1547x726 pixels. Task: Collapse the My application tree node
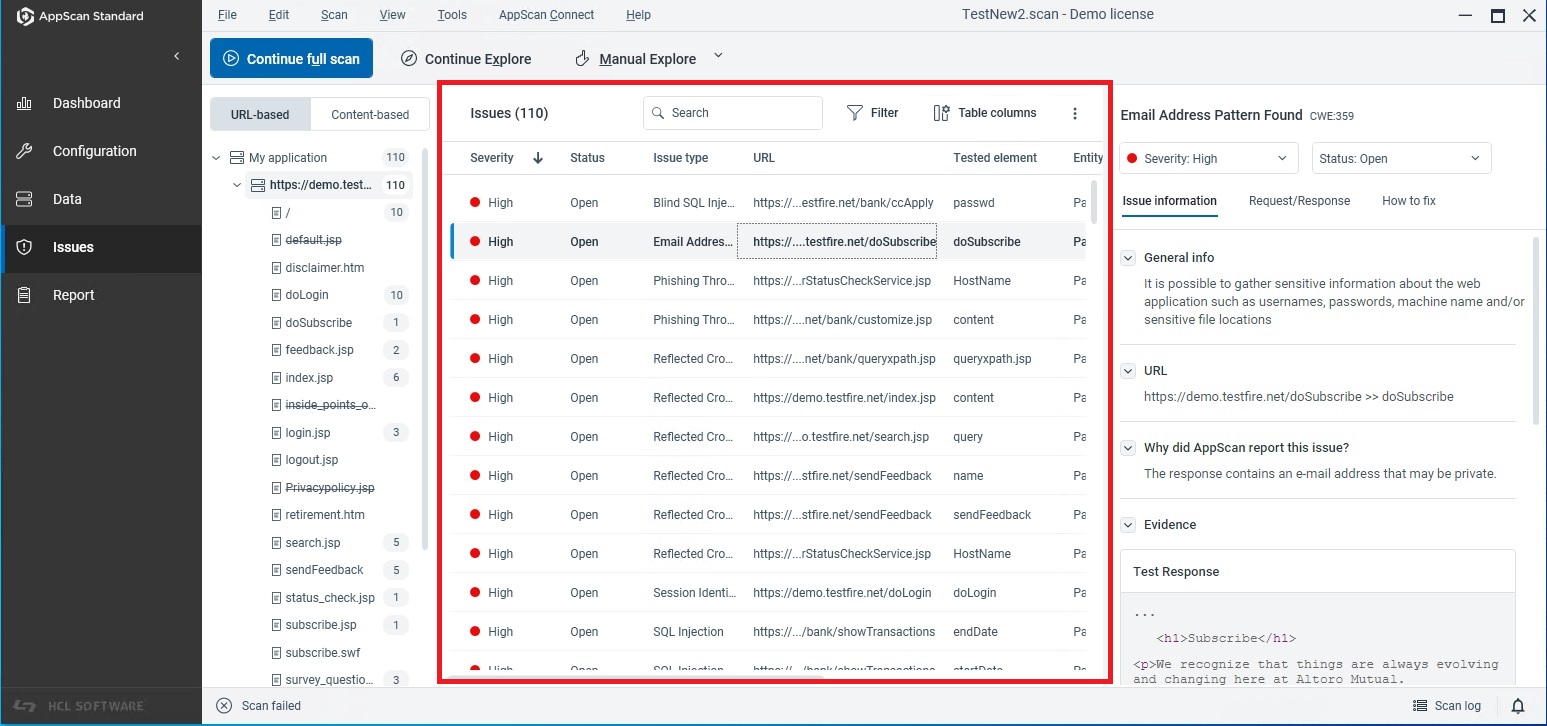pyautogui.click(x=217, y=158)
